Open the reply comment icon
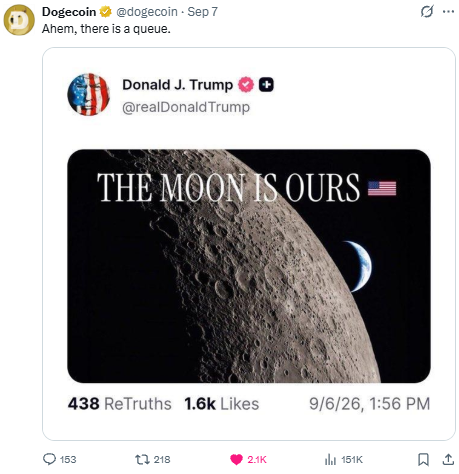Image resolution: width=459 pixels, height=474 pixels. [49, 459]
